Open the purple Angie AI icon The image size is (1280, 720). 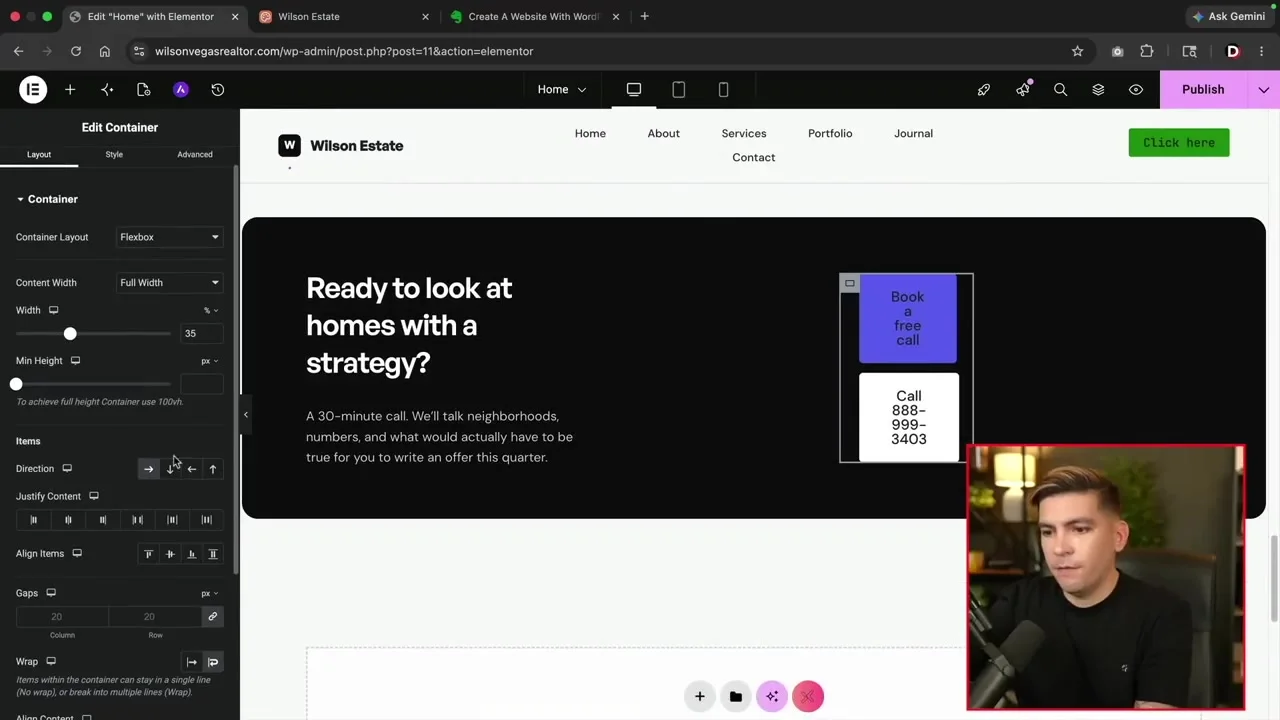click(181, 90)
